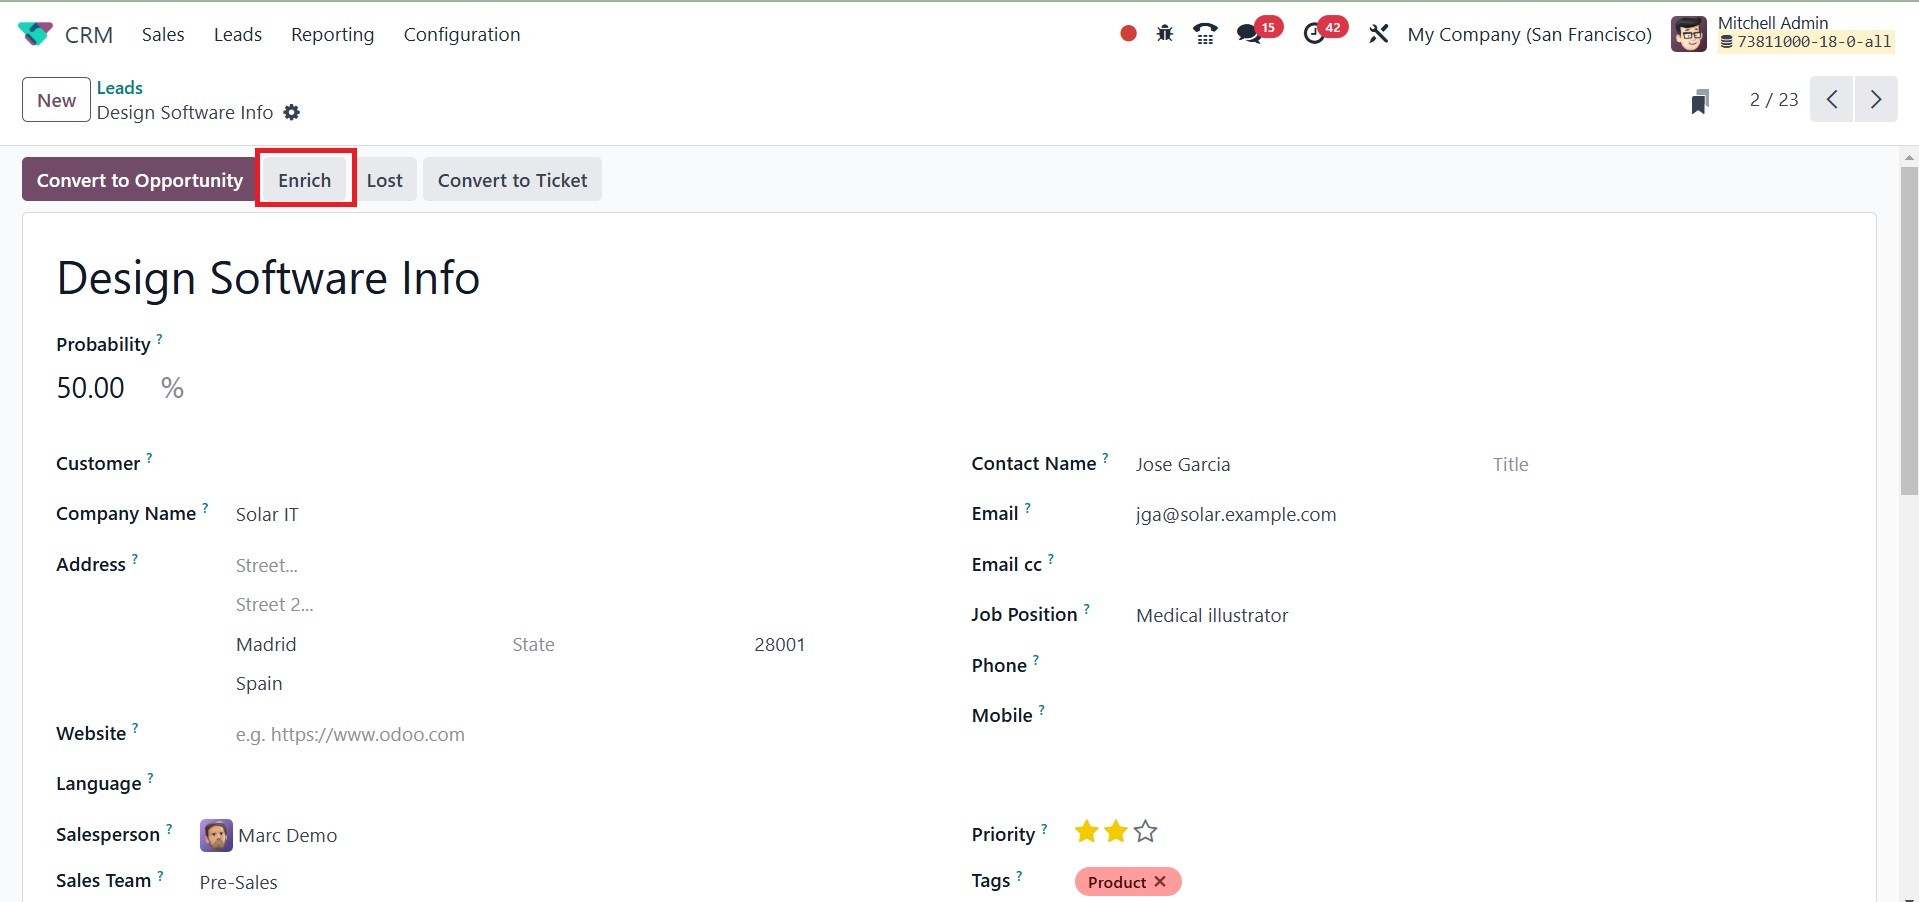The width and height of the screenshot is (1919, 902).
Task: Set priority to three stars
Action: pos(1146,832)
